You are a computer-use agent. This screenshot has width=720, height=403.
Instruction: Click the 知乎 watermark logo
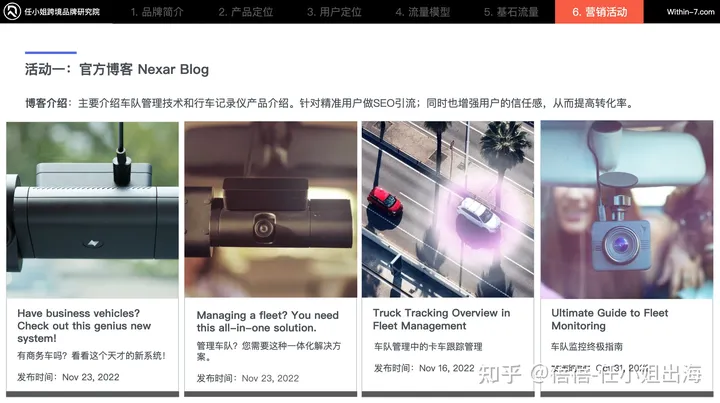point(500,374)
